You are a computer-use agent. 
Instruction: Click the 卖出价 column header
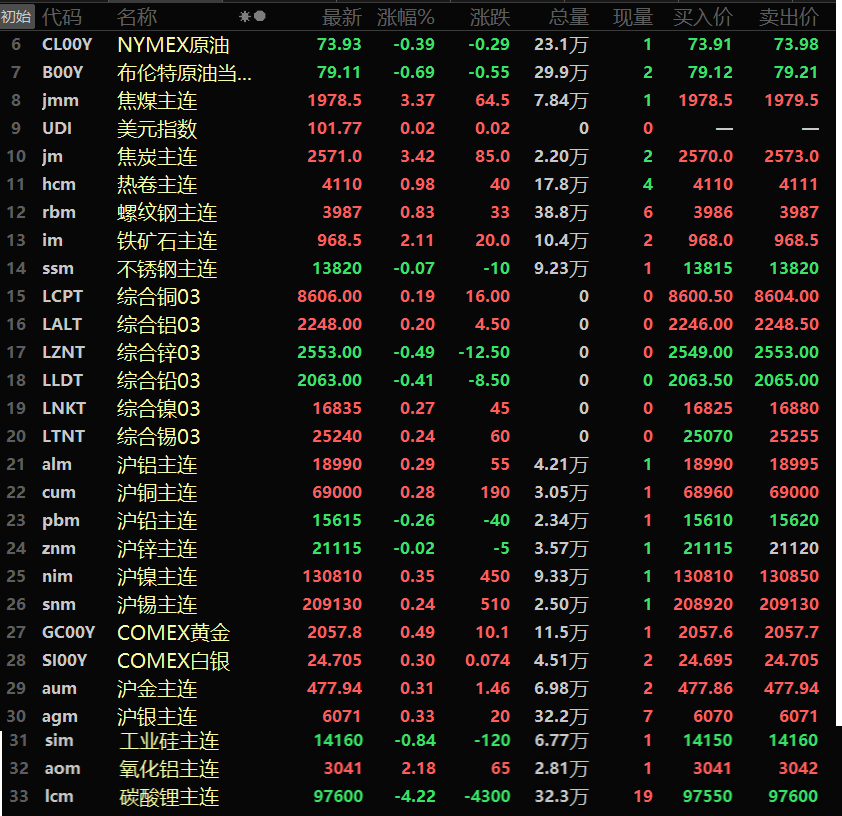coord(788,17)
